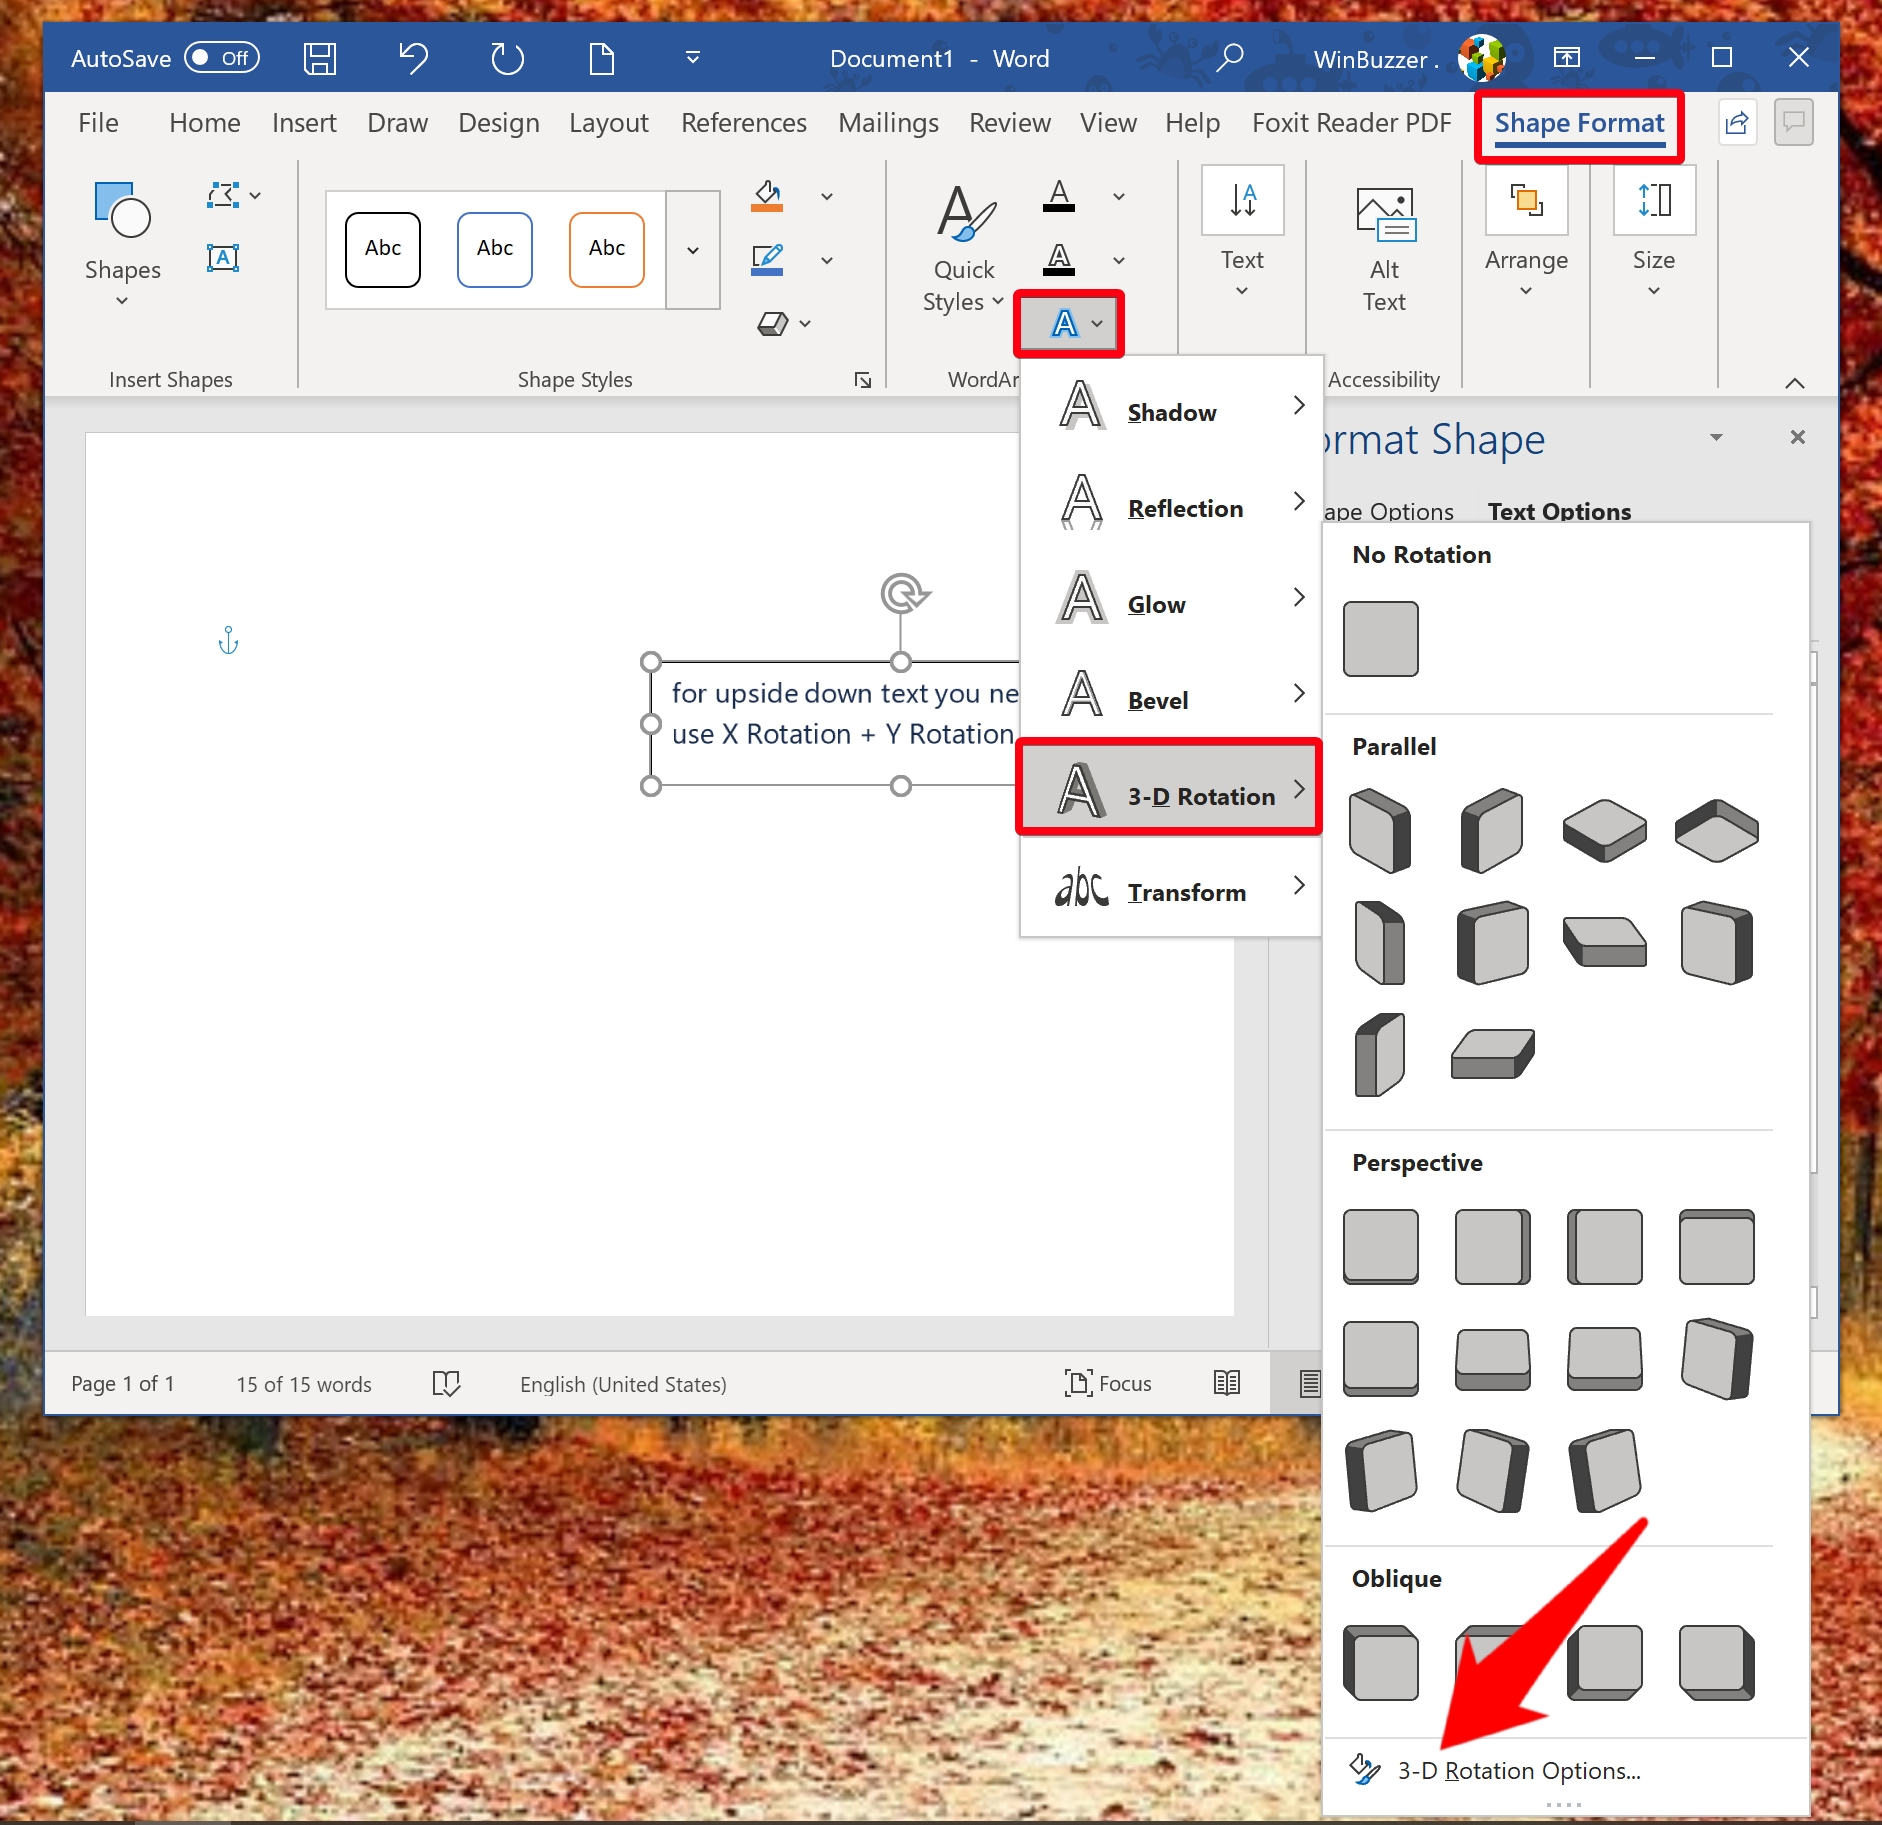Open the Glow submenu

pos(1171,597)
